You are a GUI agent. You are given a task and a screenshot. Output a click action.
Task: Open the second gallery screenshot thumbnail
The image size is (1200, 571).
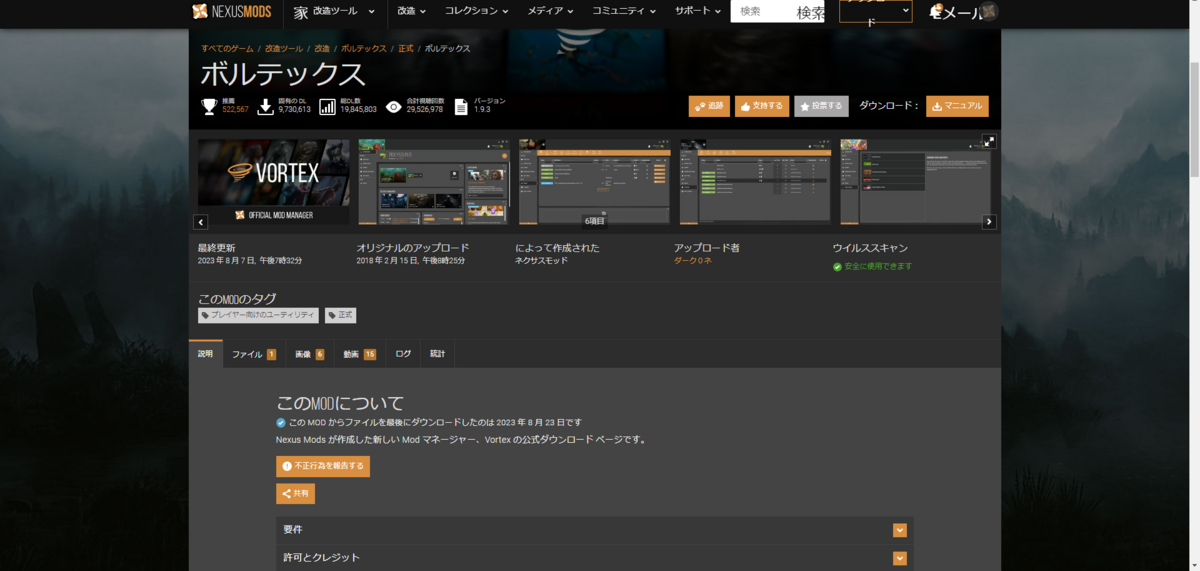(434, 181)
